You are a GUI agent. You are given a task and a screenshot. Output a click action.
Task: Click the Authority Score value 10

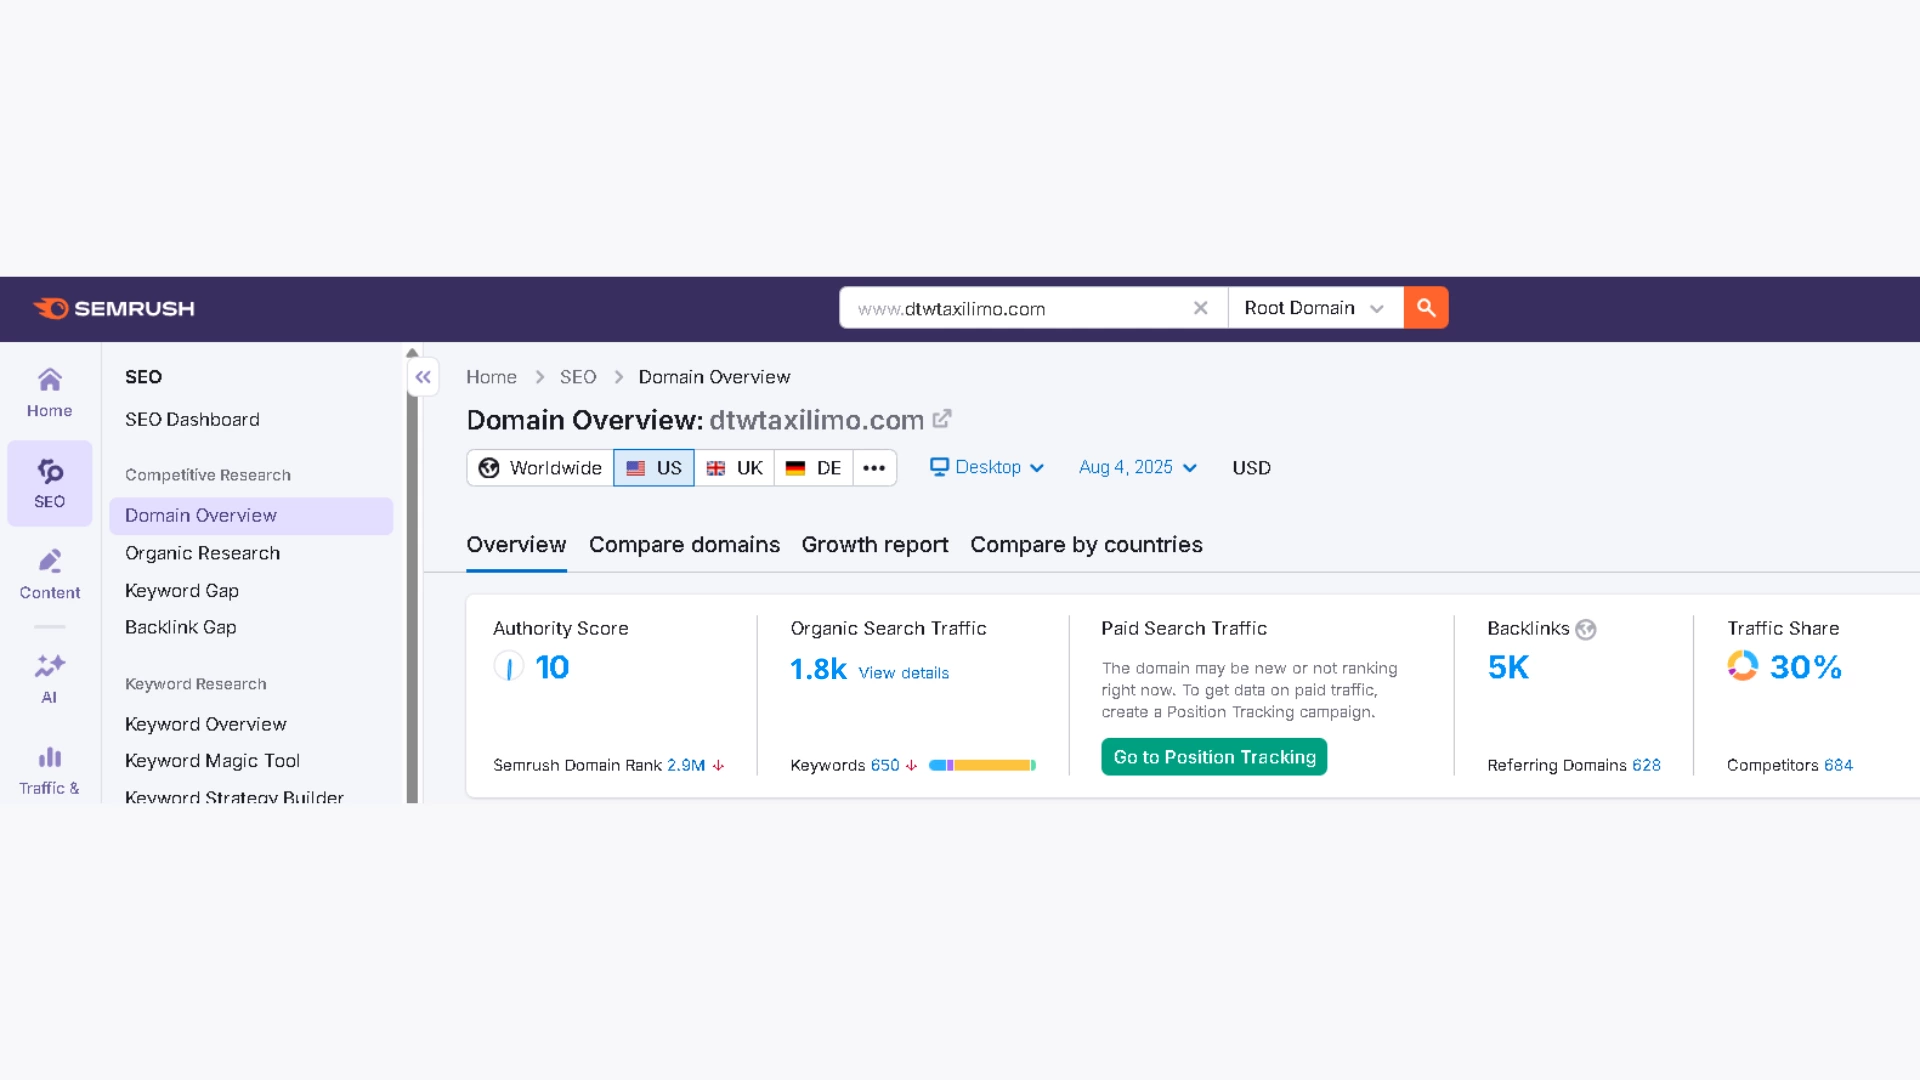click(552, 667)
